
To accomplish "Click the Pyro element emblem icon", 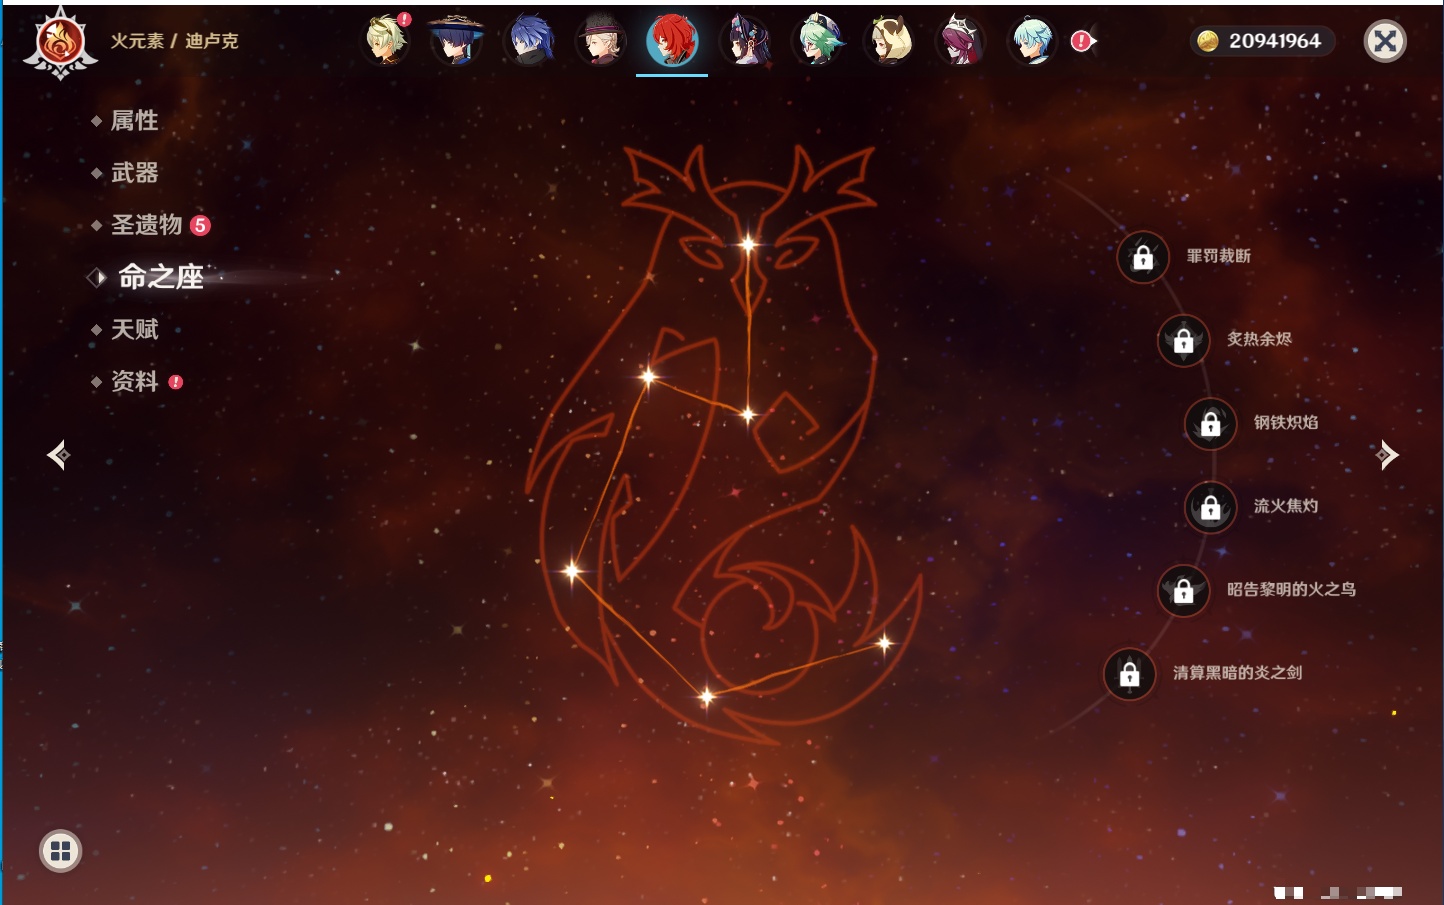I will point(60,43).
